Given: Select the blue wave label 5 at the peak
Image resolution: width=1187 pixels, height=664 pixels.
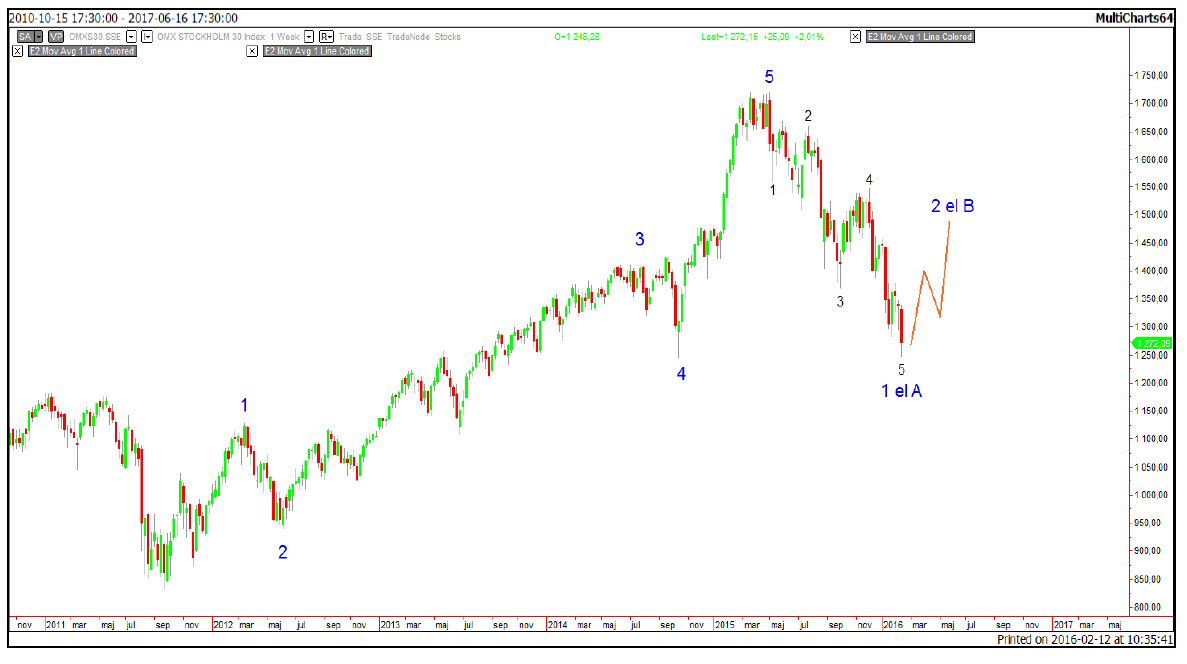Looking at the screenshot, I should pyautogui.click(x=769, y=76).
